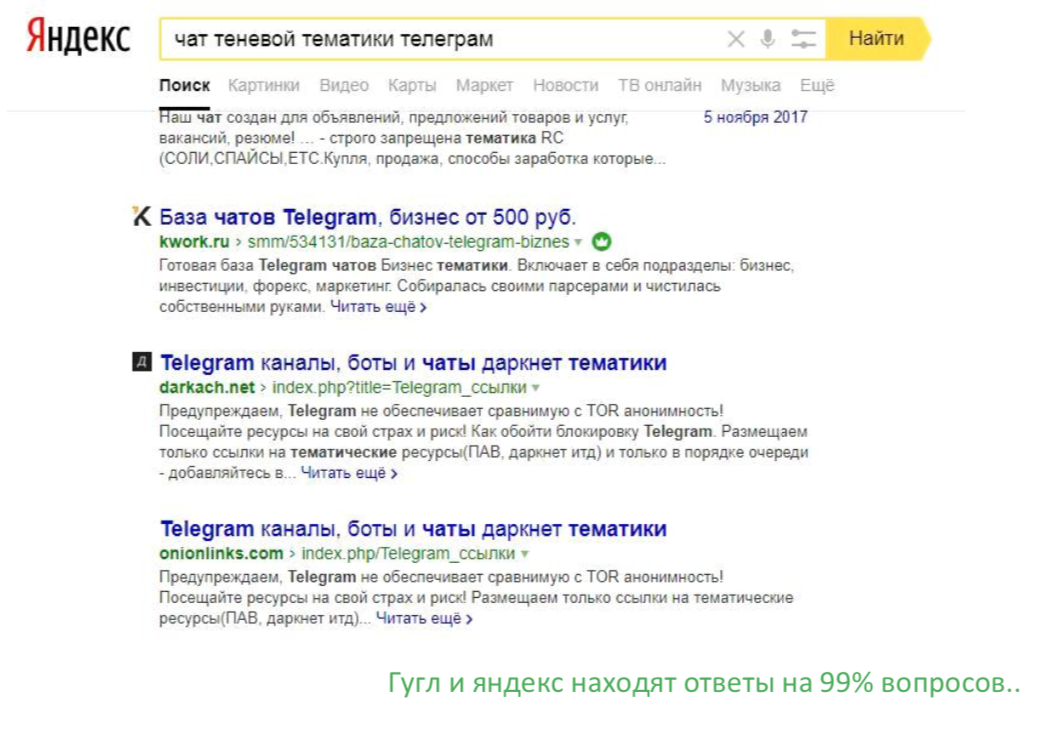Clear the search query with the X icon
The width and height of the screenshot is (1042, 736).
(736, 38)
